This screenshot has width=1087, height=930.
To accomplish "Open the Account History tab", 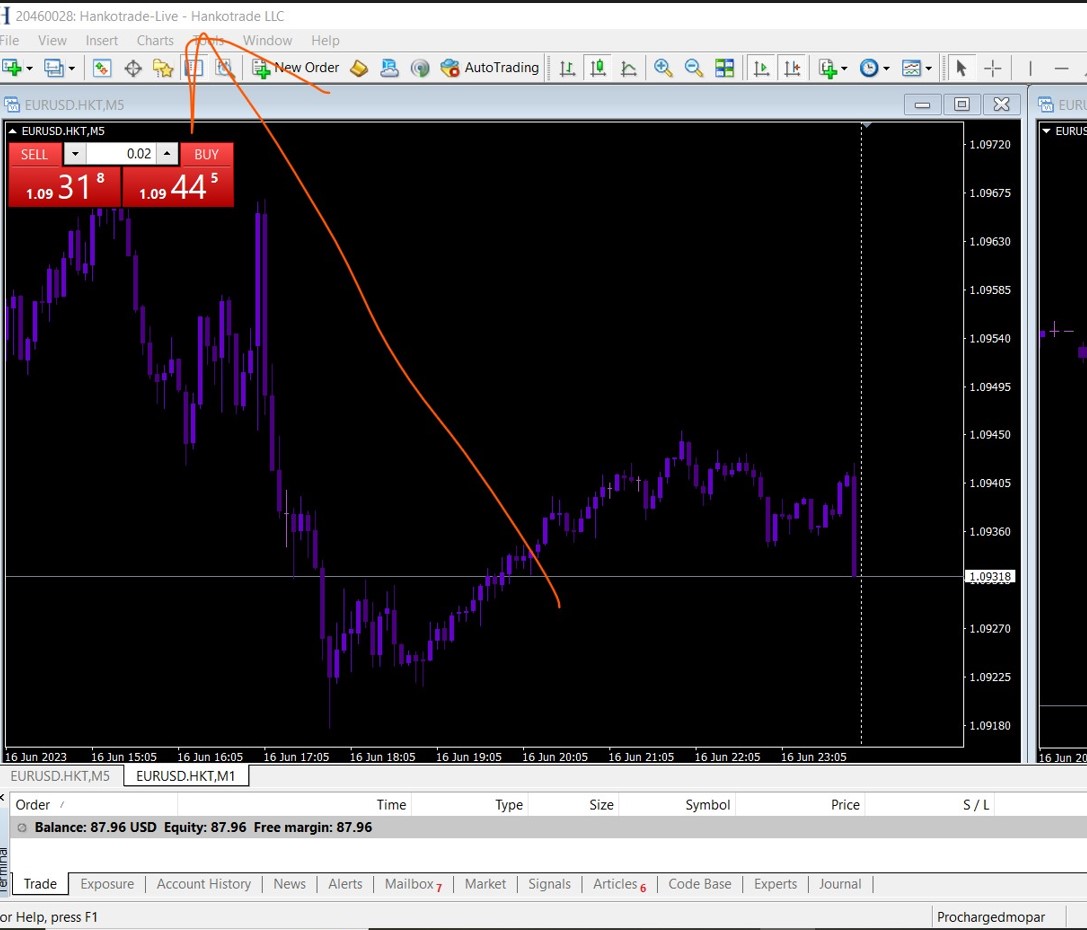I will pyautogui.click(x=204, y=884).
